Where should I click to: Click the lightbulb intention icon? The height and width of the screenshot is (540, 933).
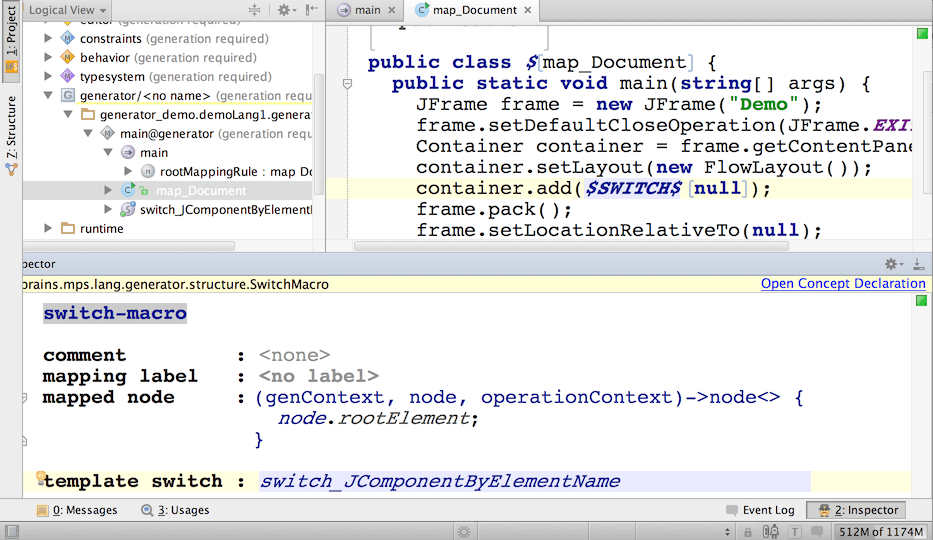coord(40,476)
